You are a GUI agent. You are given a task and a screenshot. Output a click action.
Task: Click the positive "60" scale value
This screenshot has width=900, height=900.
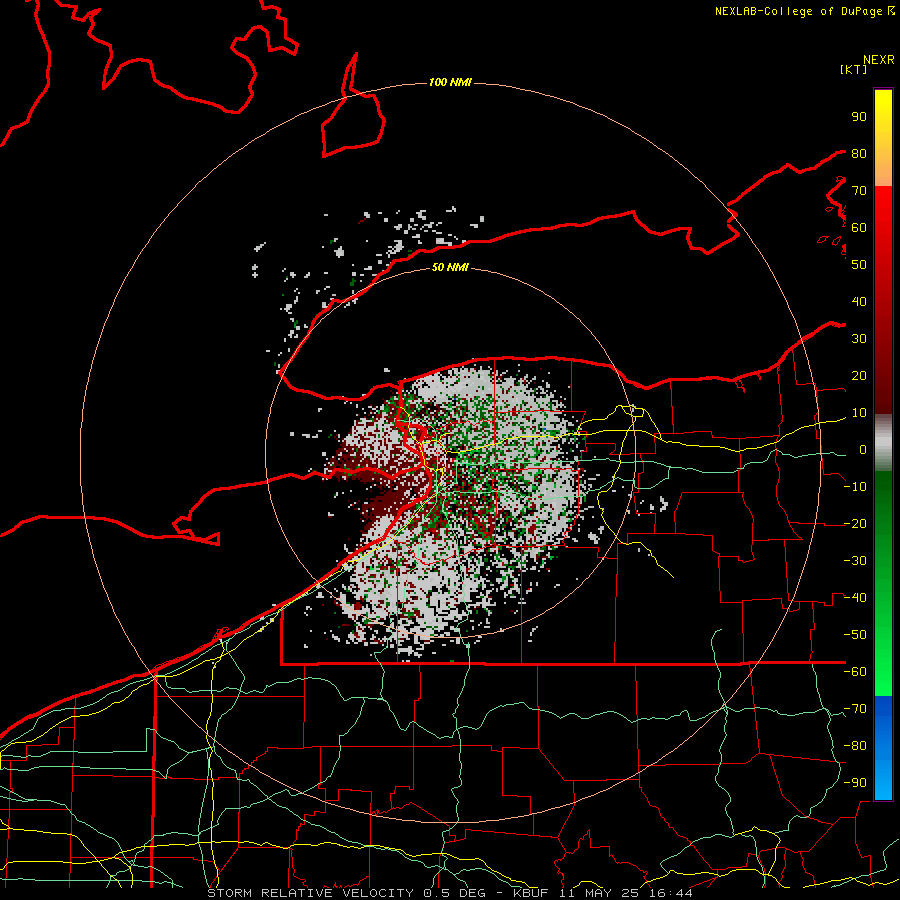pos(859,227)
